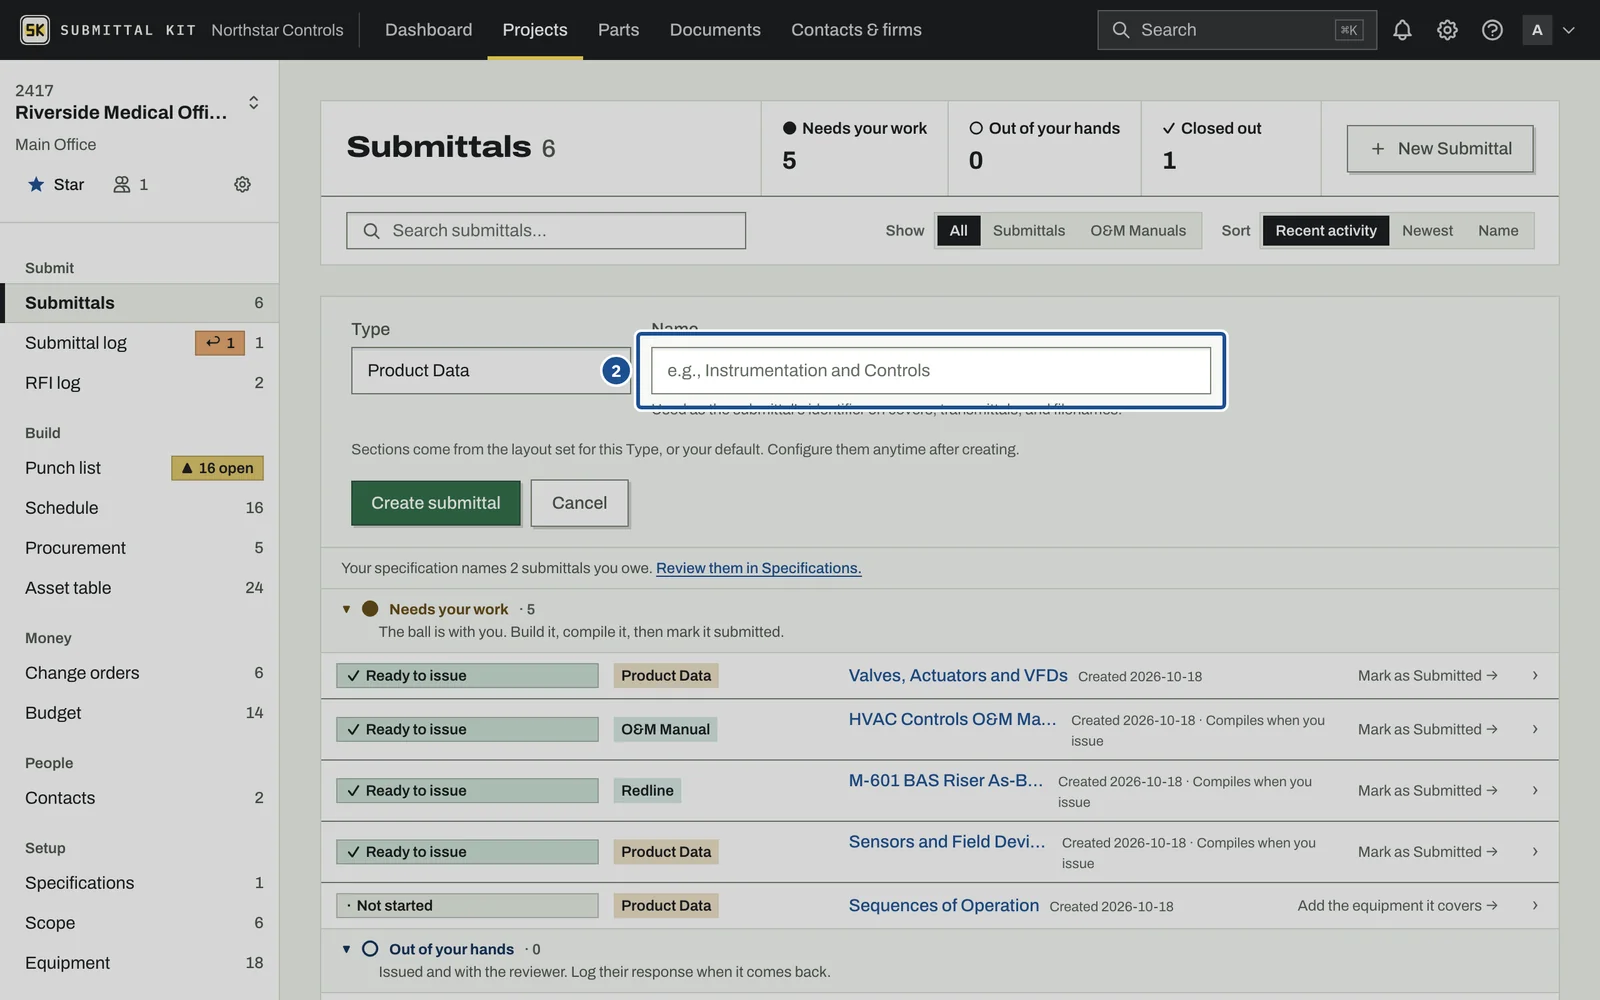Open the account menu chevron
Viewport: 1600px width, 1000px height.
[x=1569, y=30]
